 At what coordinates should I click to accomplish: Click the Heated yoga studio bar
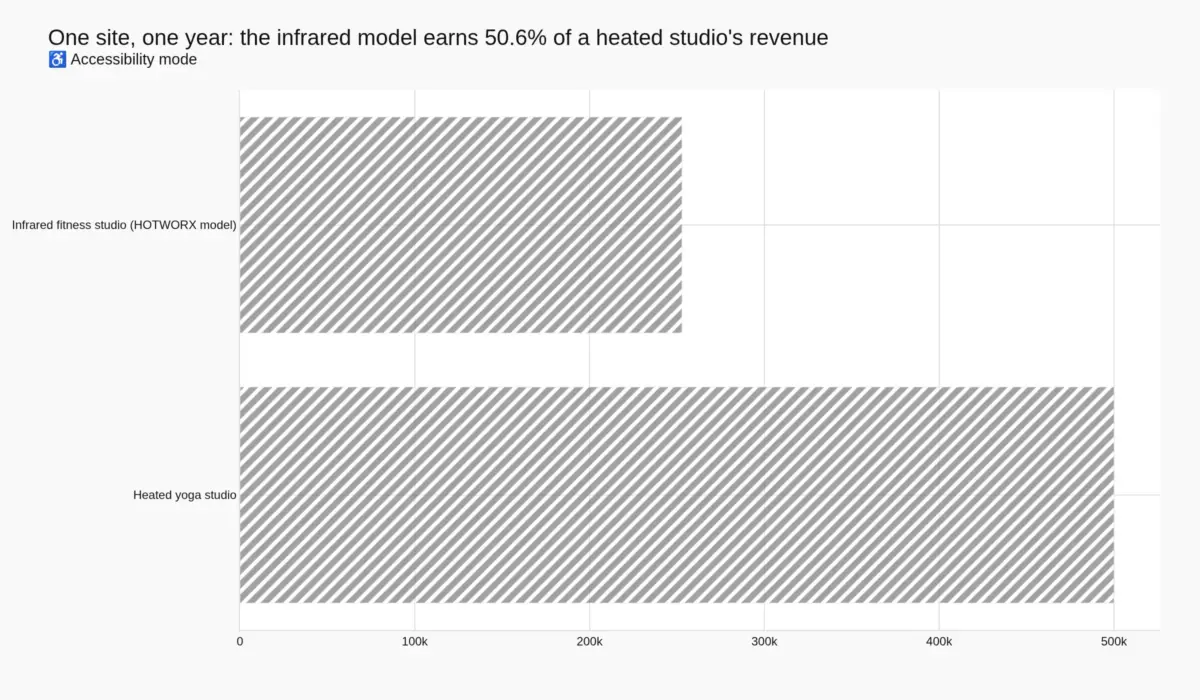coord(677,495)
